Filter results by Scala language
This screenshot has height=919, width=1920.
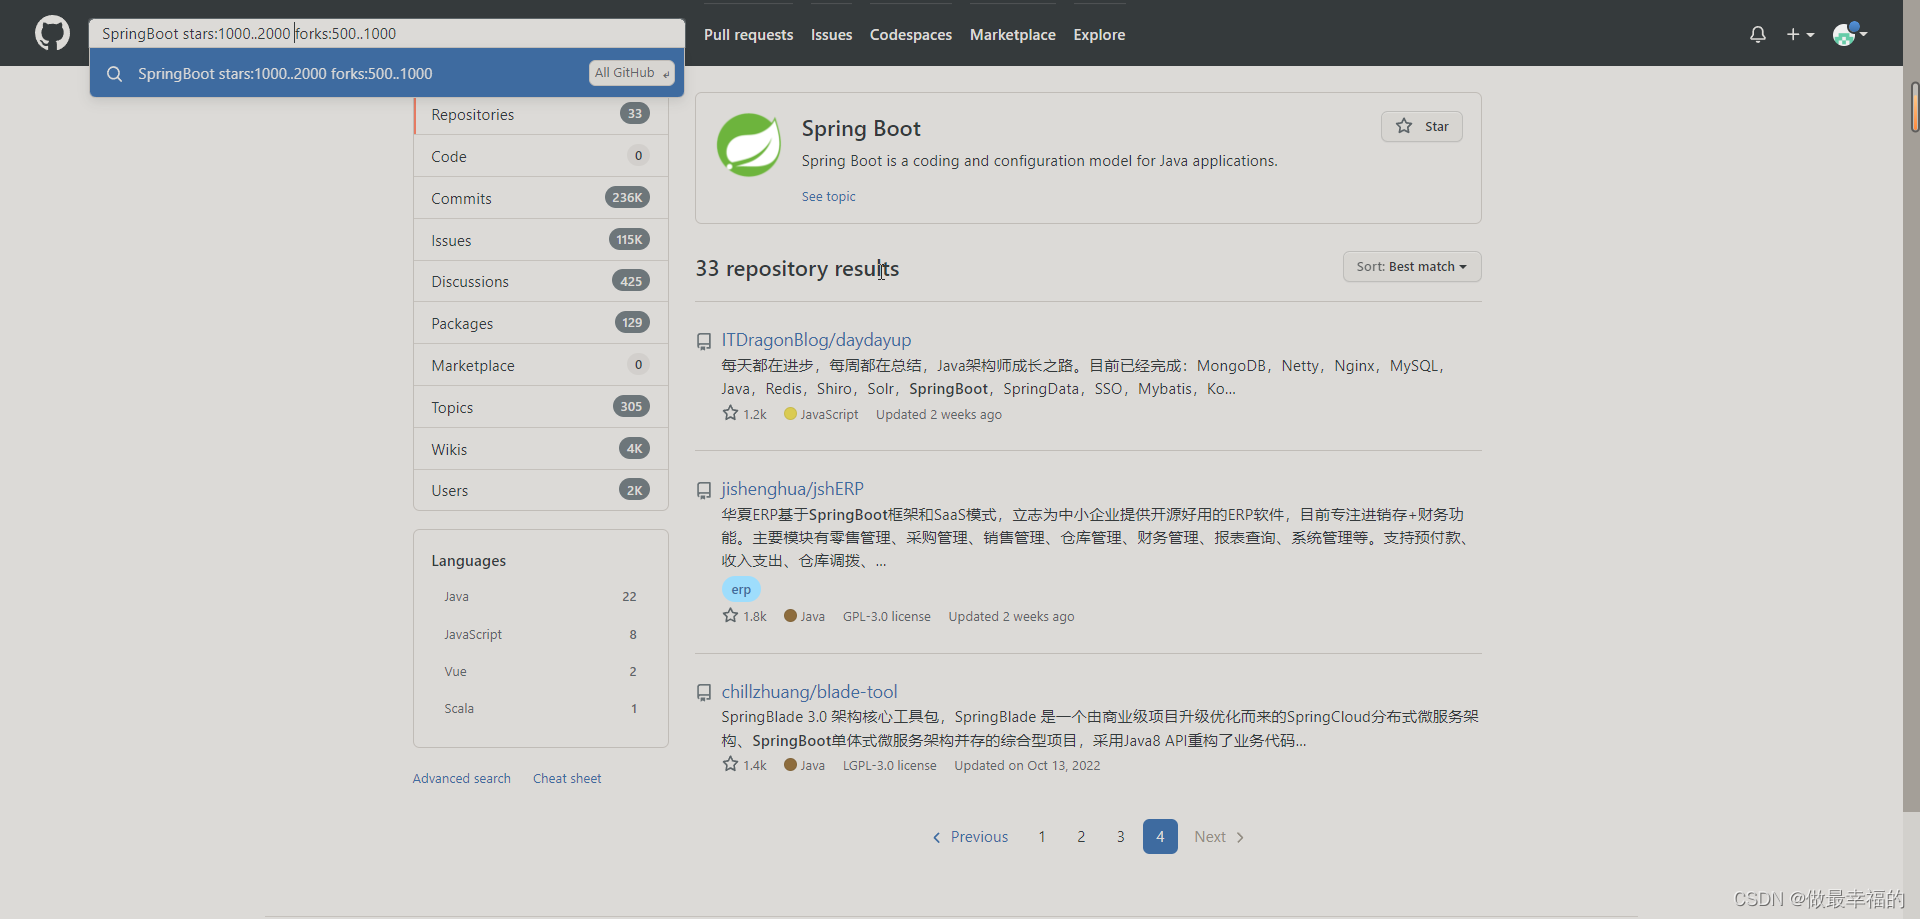point(541,709)
